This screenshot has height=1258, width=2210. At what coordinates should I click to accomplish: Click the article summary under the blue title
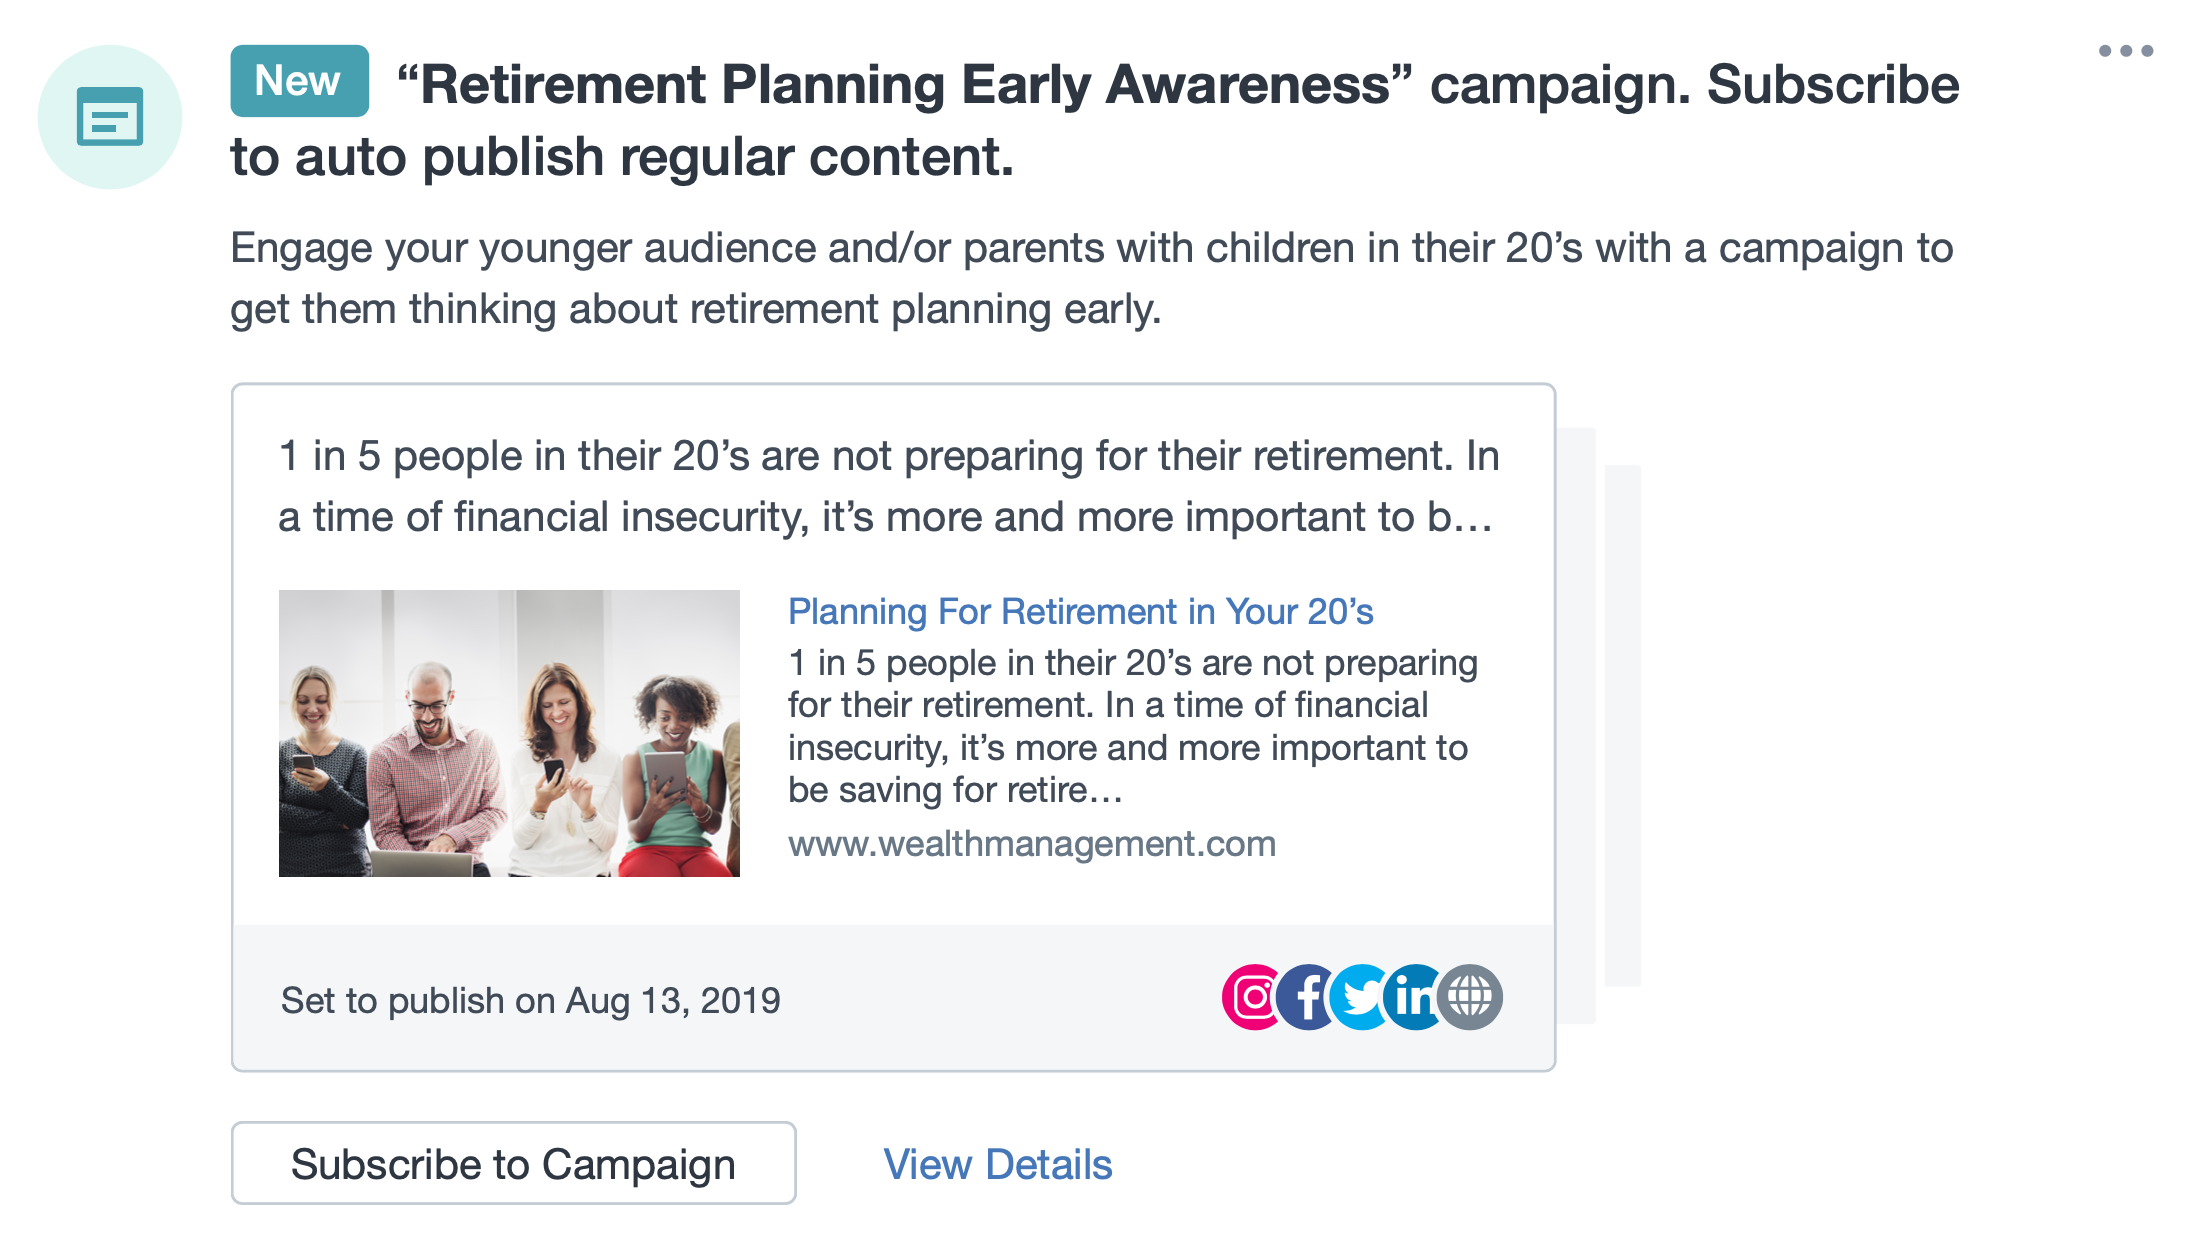click(x=1132, y=726)
